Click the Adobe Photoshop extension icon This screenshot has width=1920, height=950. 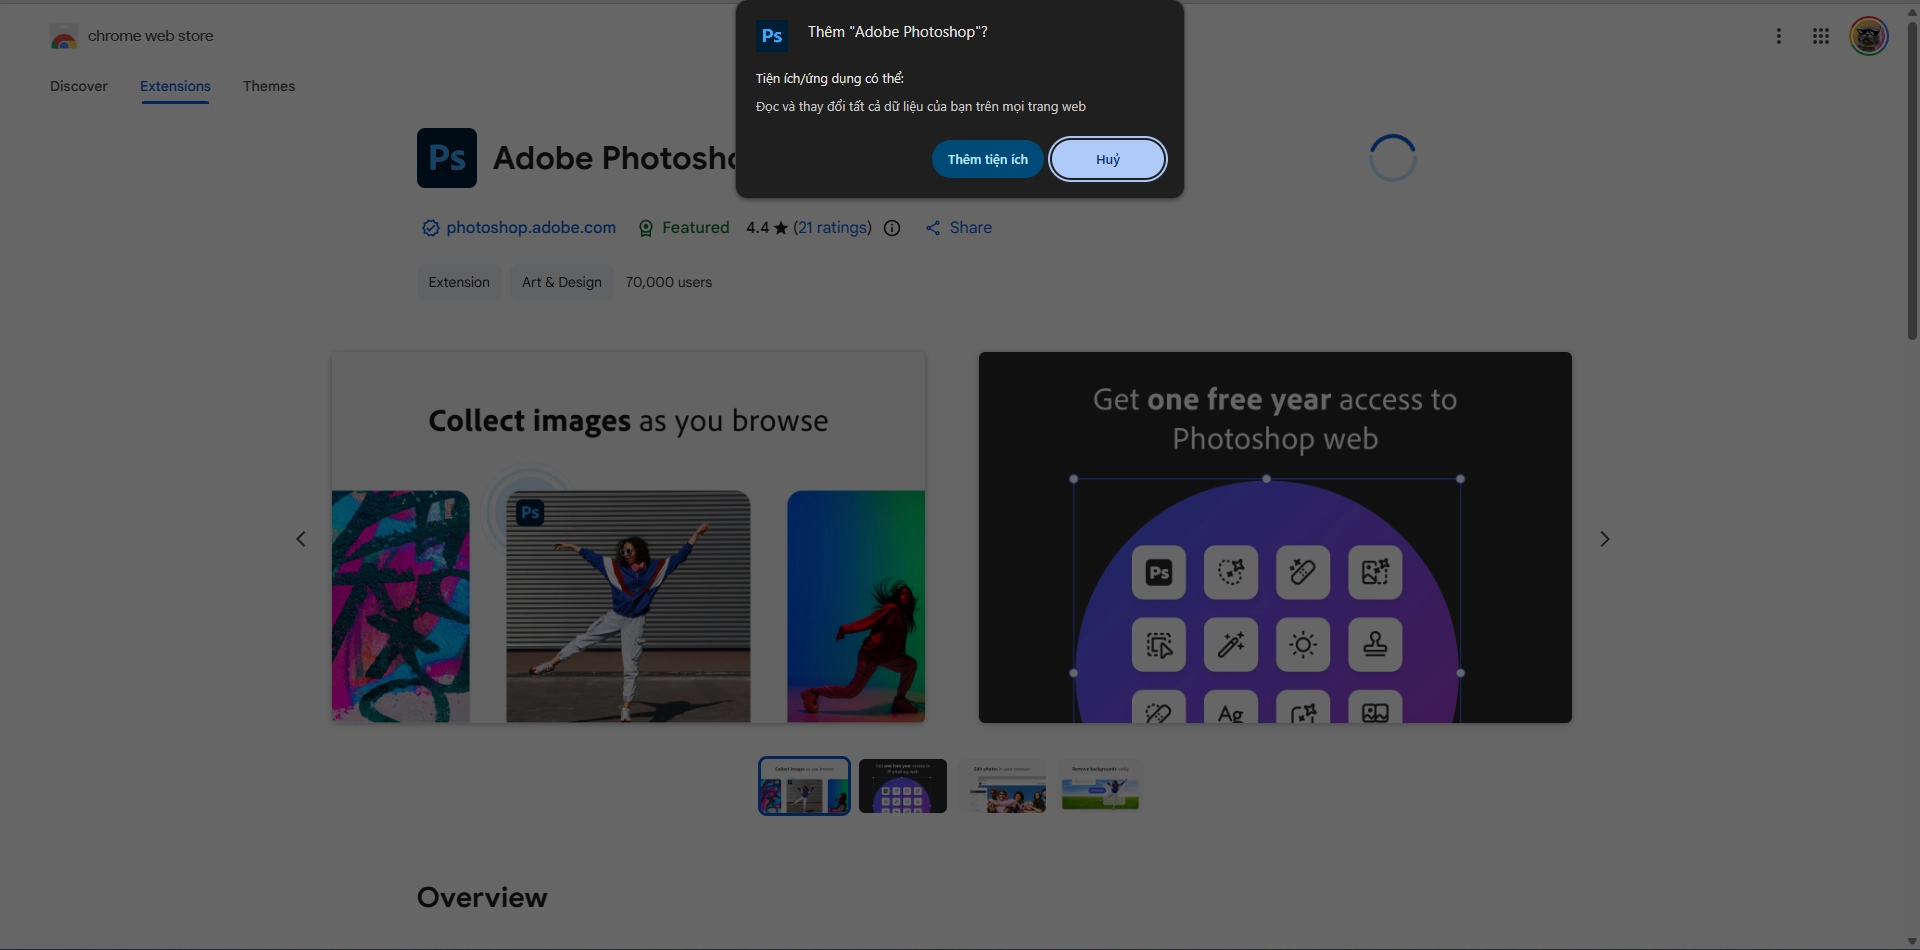click(446, 157)
